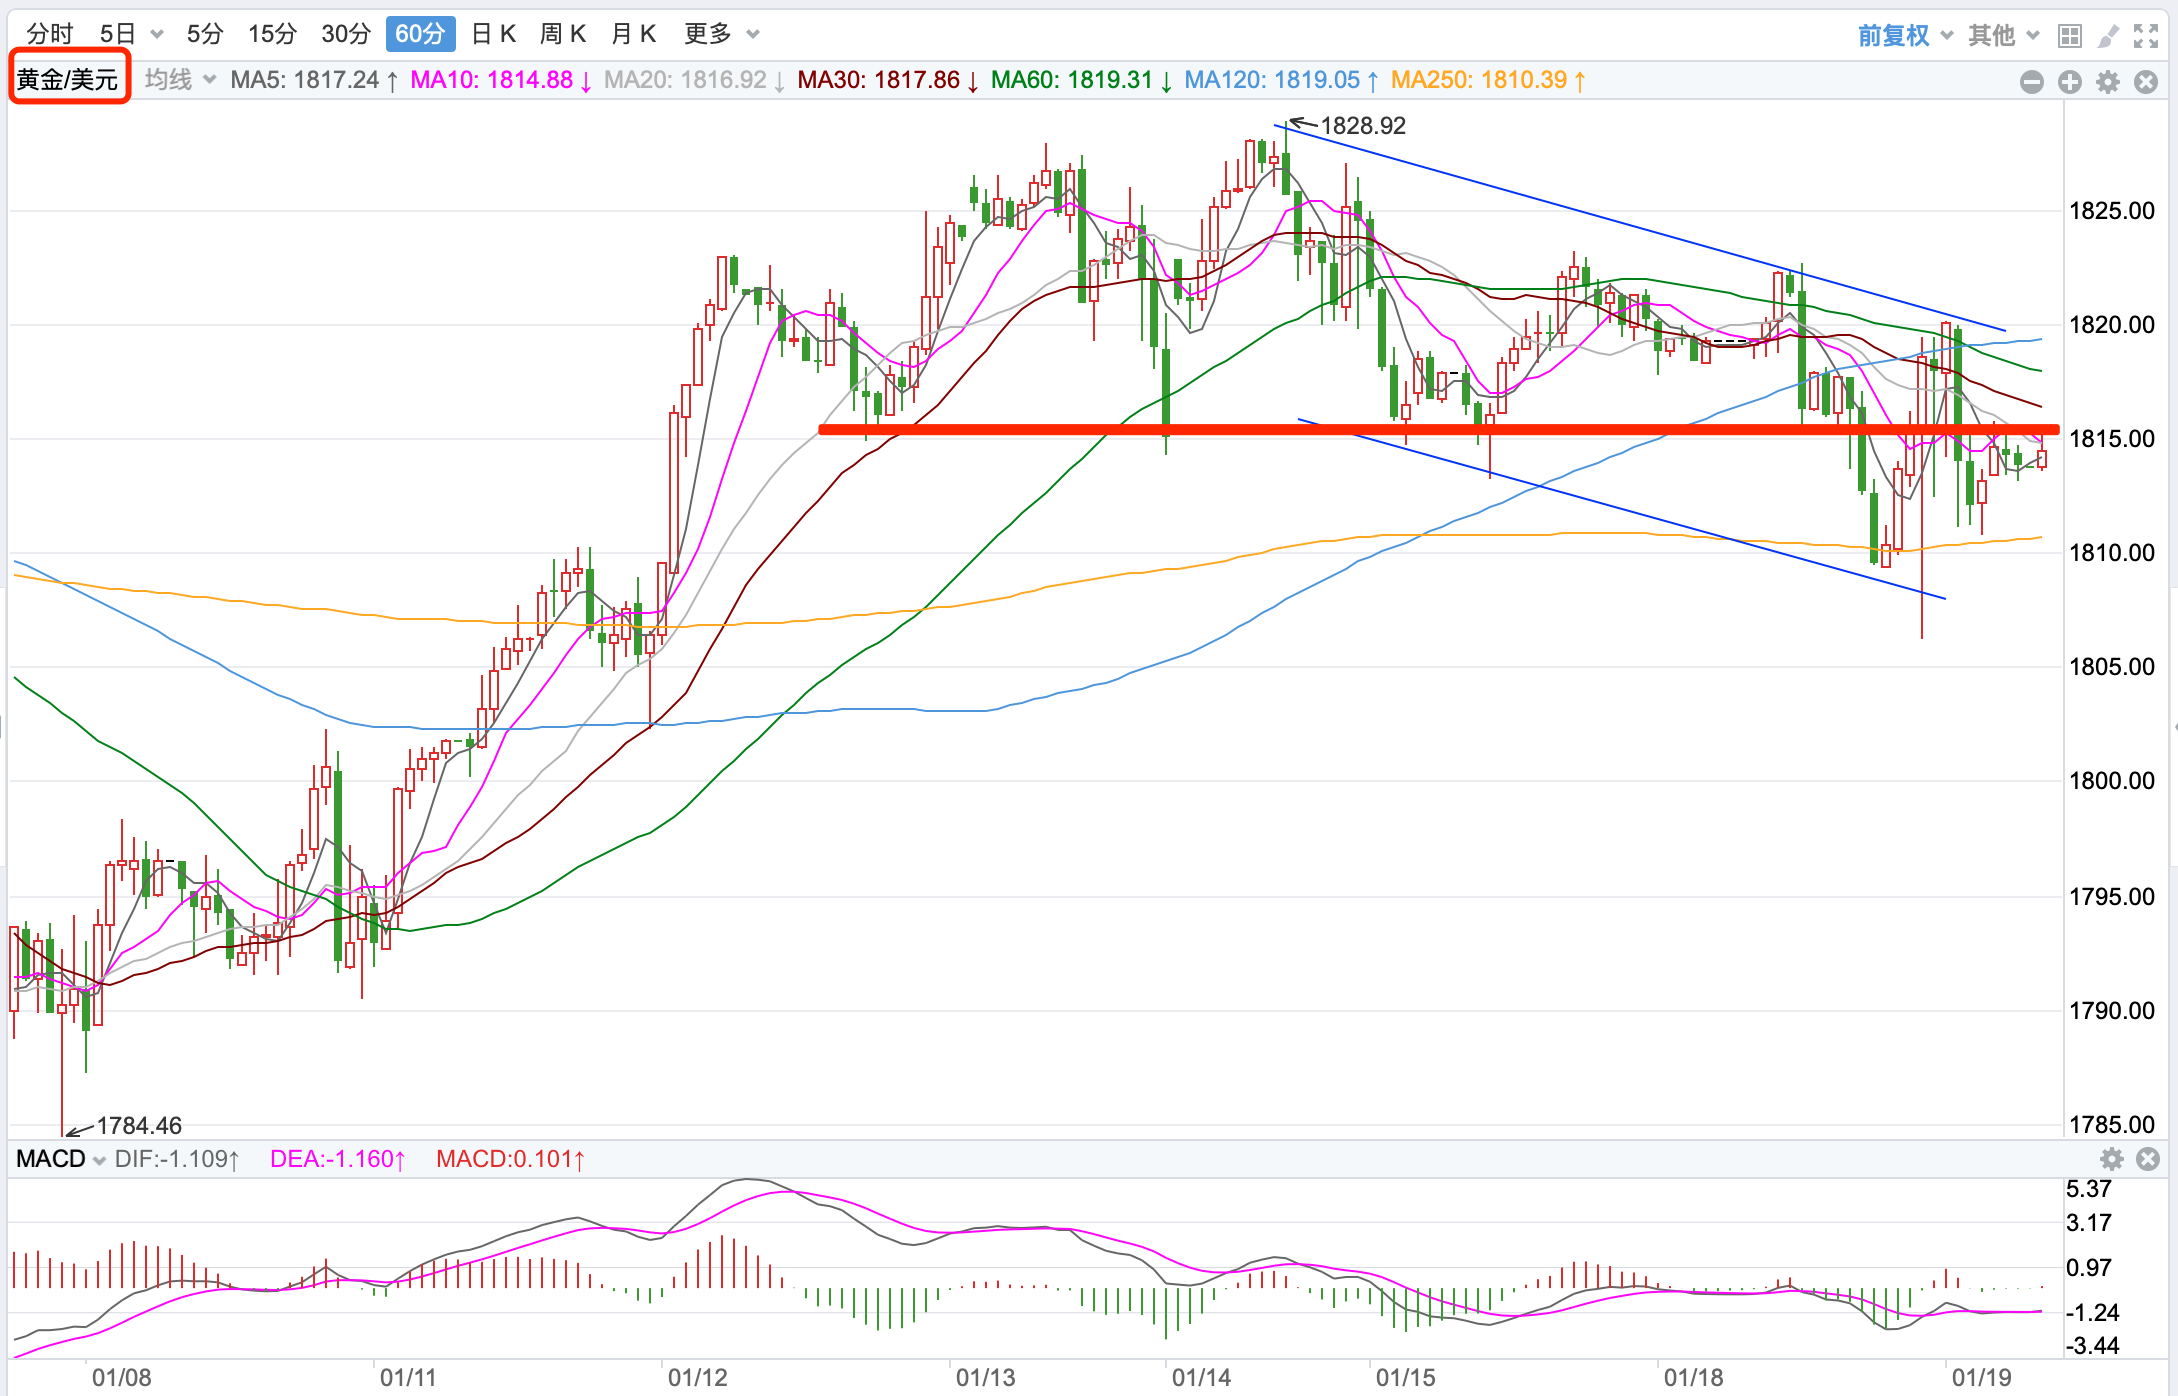Open moving average settings gear

2108,82
